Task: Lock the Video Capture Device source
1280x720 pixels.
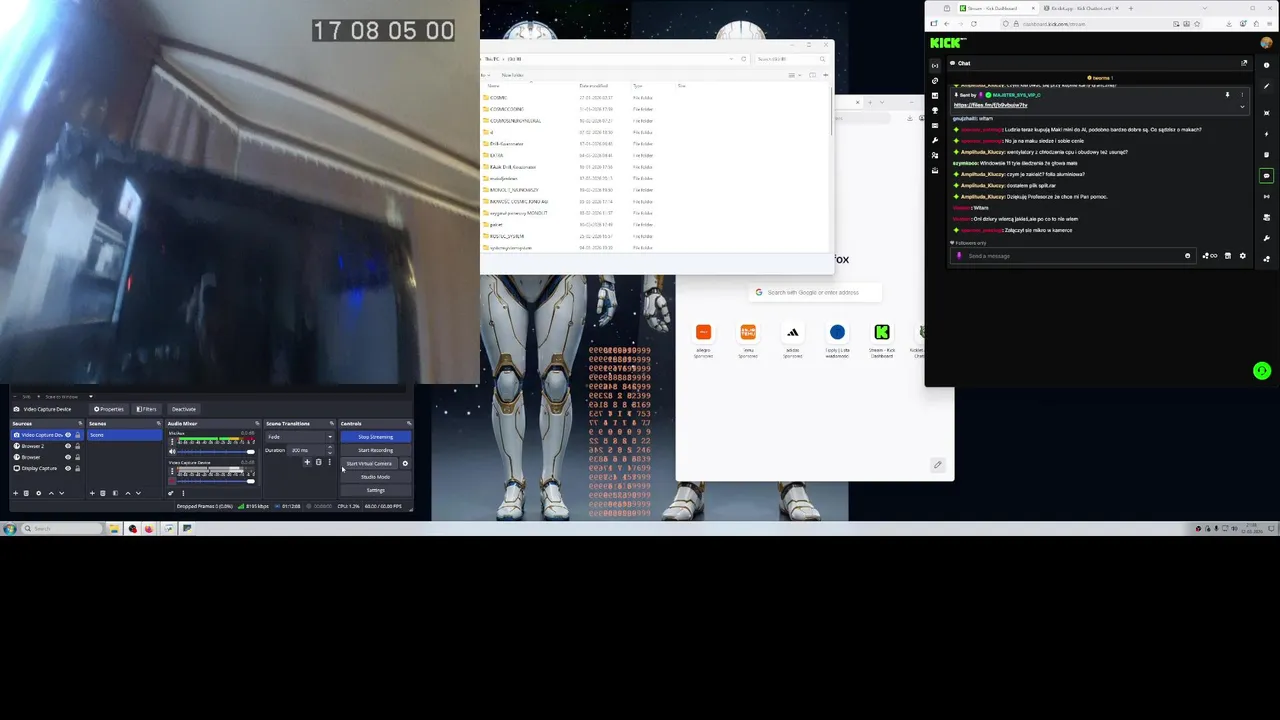Action: click(x=77, y=435)
